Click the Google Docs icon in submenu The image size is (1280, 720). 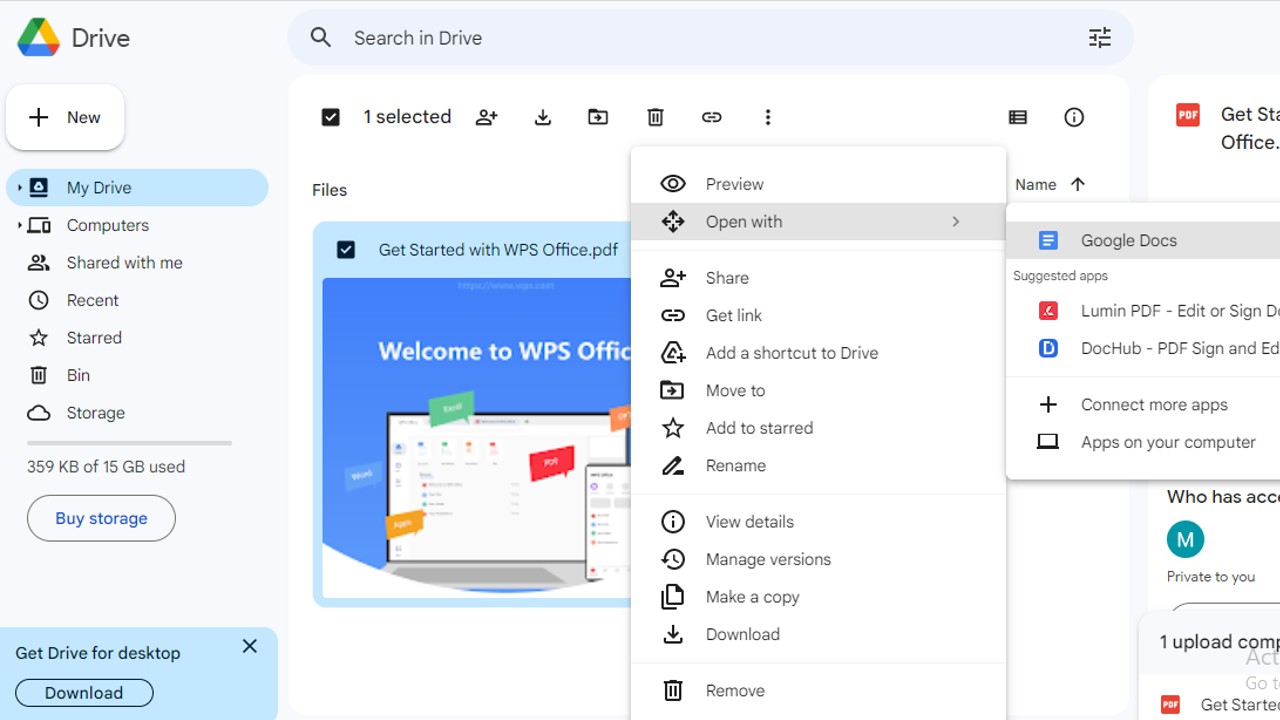pos(1048,240)
